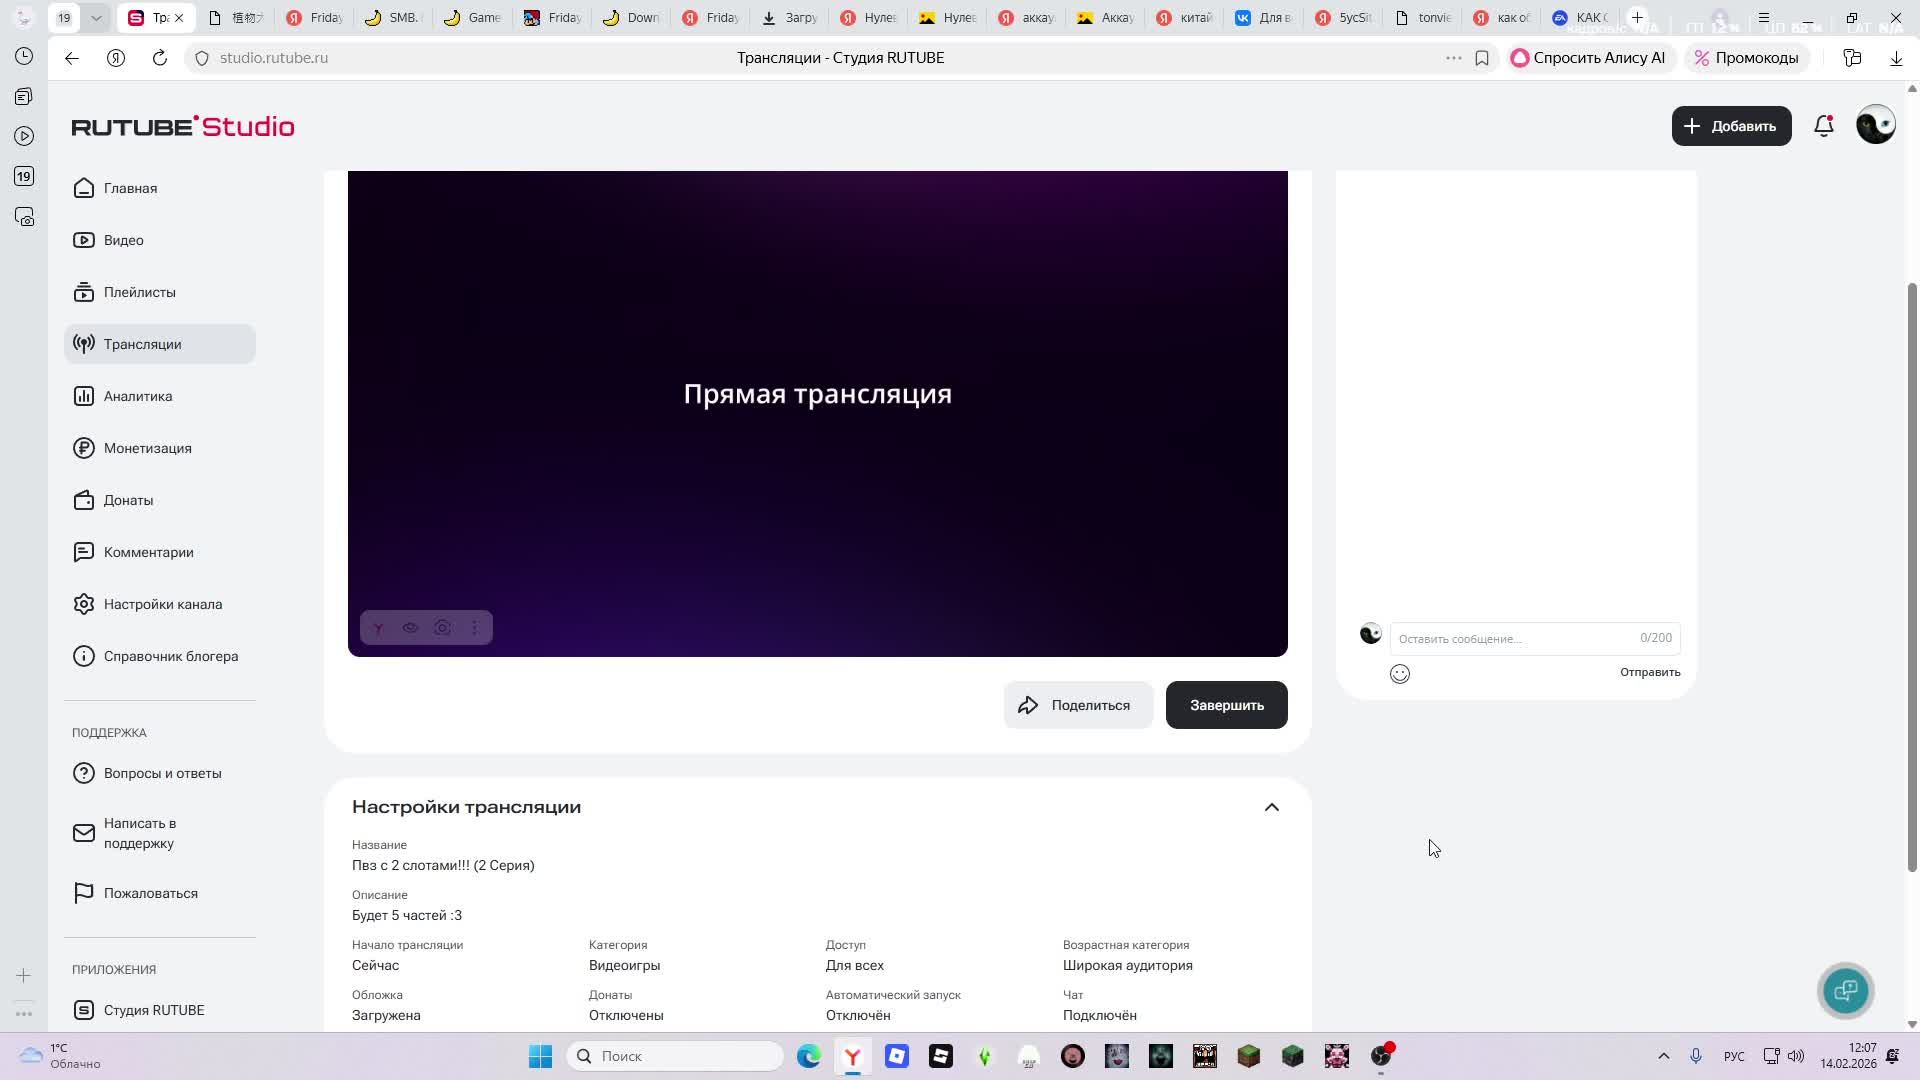The image size is (1920, 1080).
Task: Open the browser hamburger menu
Action: pyautogui.click(x=1765, y=17)
